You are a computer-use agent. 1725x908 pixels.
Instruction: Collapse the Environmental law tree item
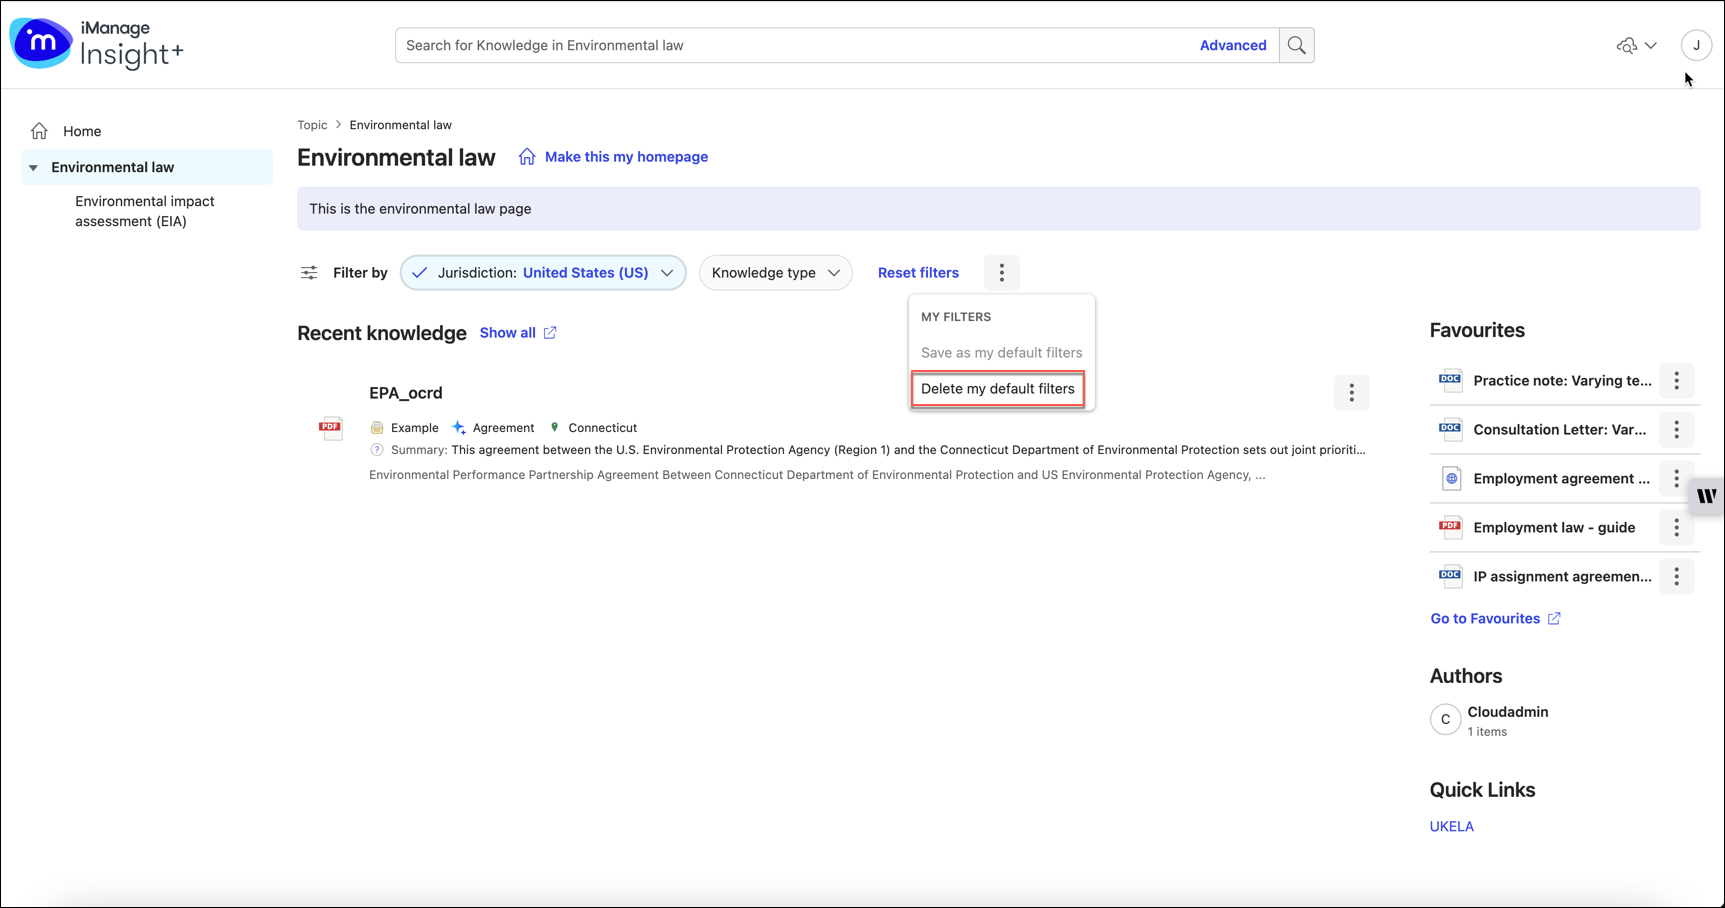coord(34,167)
